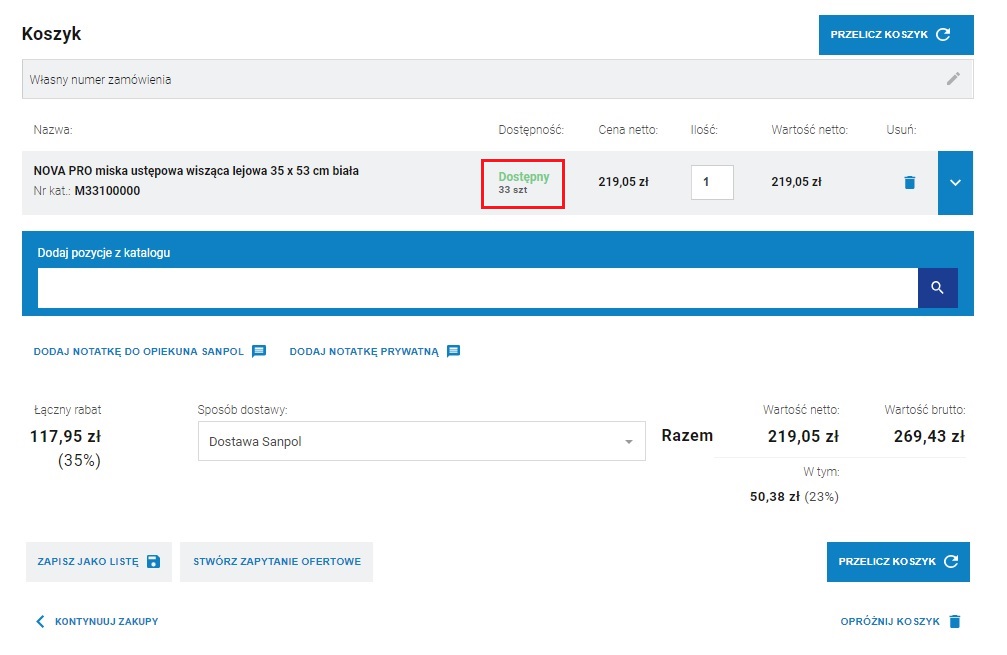
Task: Click the Cena netto value 219,05 zł
Action: (x=623, y=182)
